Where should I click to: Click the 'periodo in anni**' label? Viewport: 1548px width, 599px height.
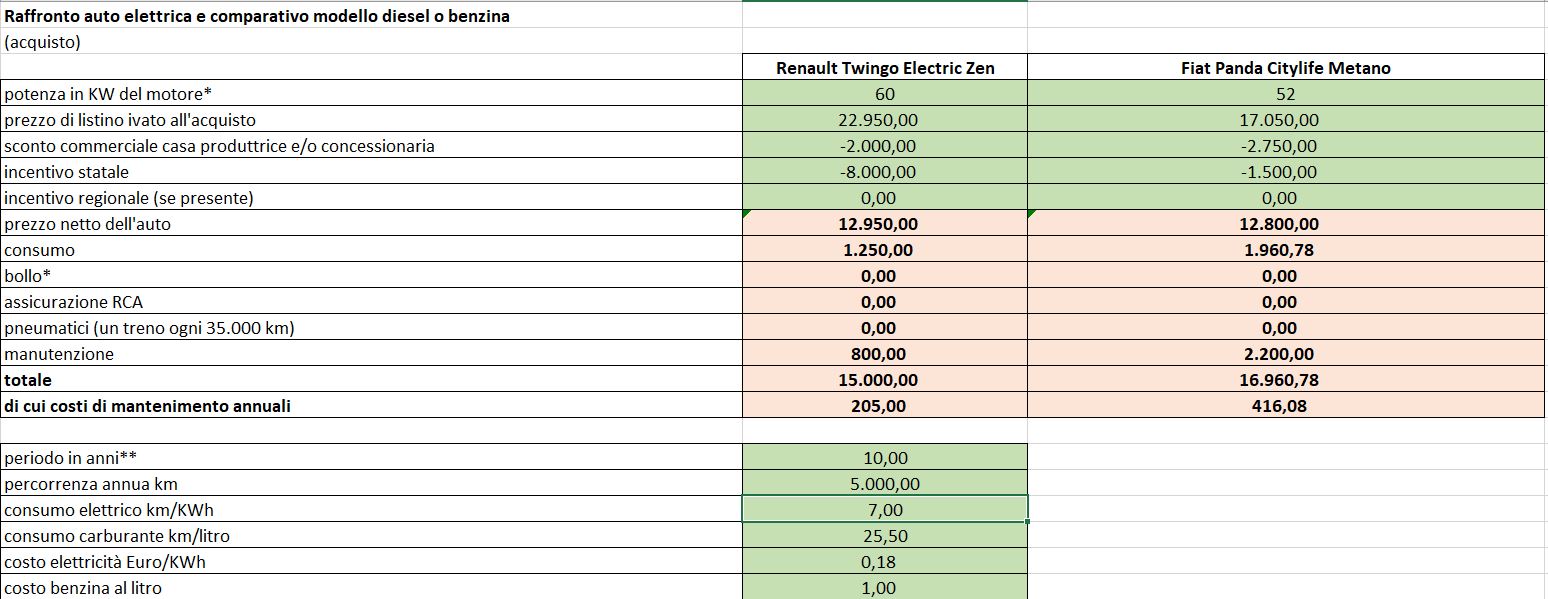click(371, 458)
